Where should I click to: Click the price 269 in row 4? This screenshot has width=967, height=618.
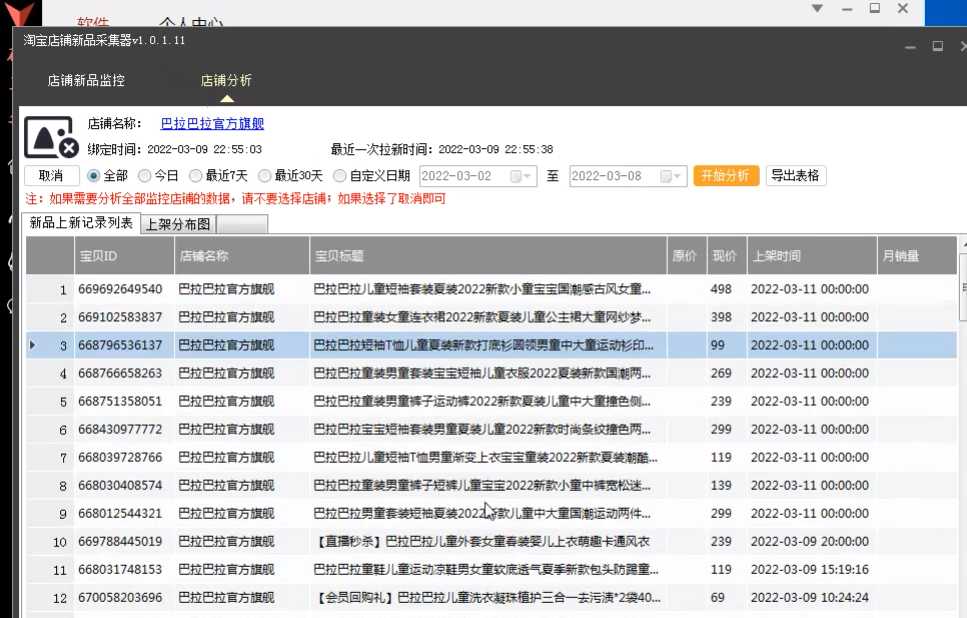(721, 373)
